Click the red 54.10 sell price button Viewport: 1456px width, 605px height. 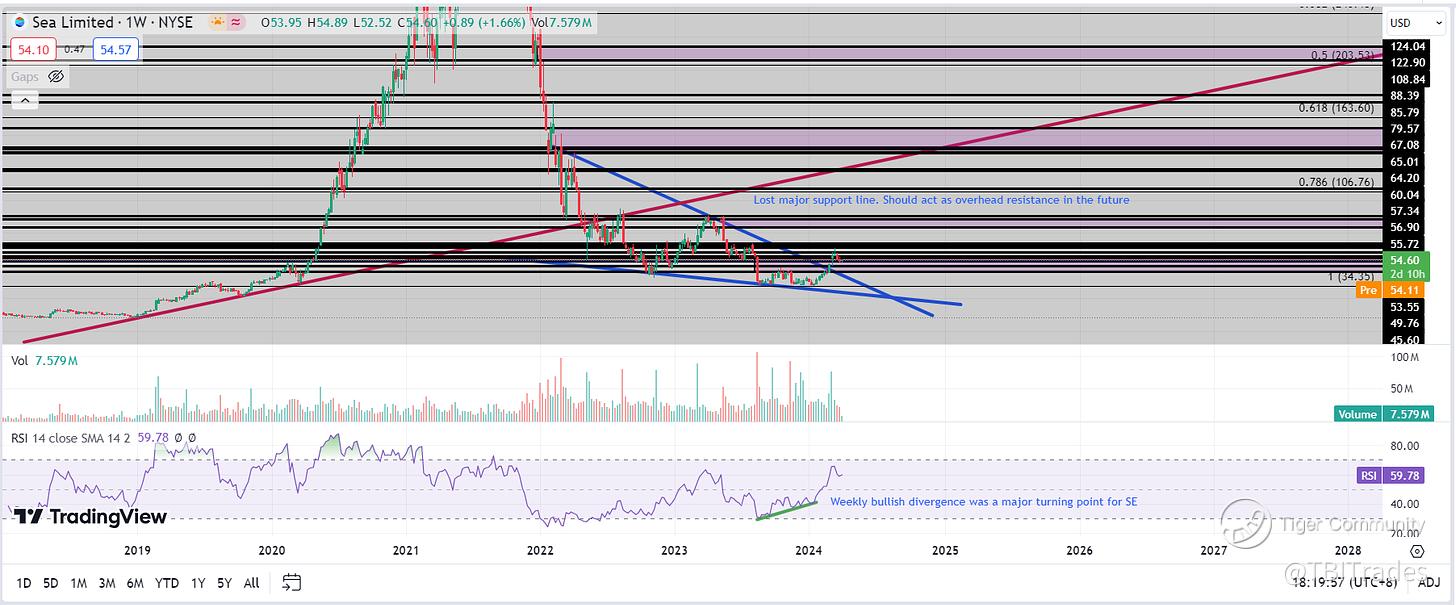click(x=32, y=48)
